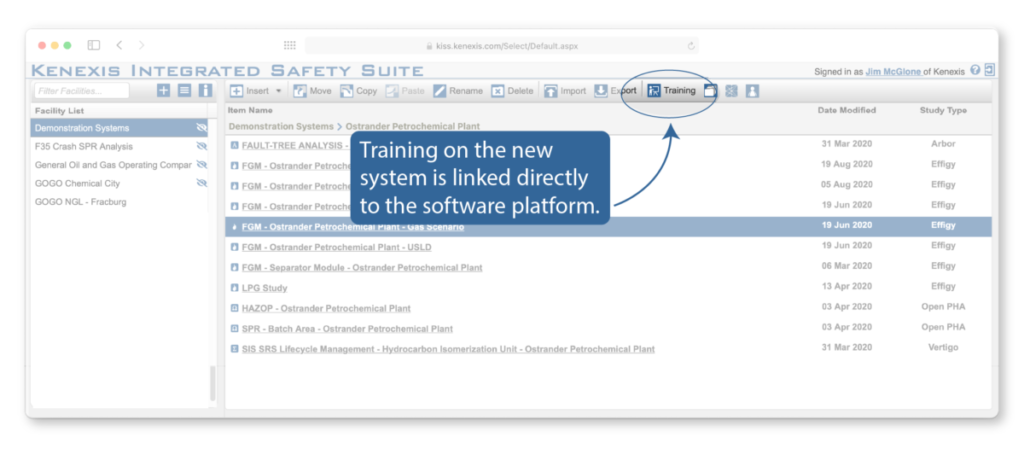Click the Rename toolbar button
The height and width of the screenshot is (449, 1024).
[x=458, y=91]
